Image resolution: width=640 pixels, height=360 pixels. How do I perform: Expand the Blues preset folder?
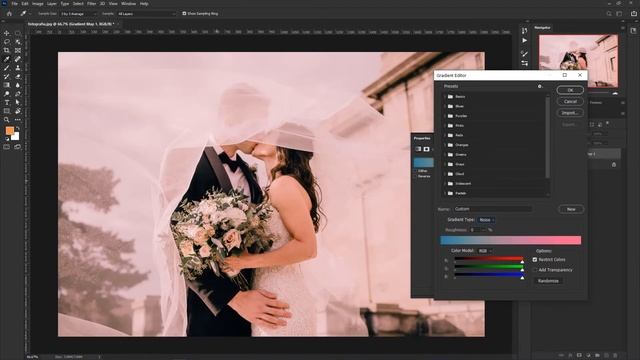click(x=444, y=106)
